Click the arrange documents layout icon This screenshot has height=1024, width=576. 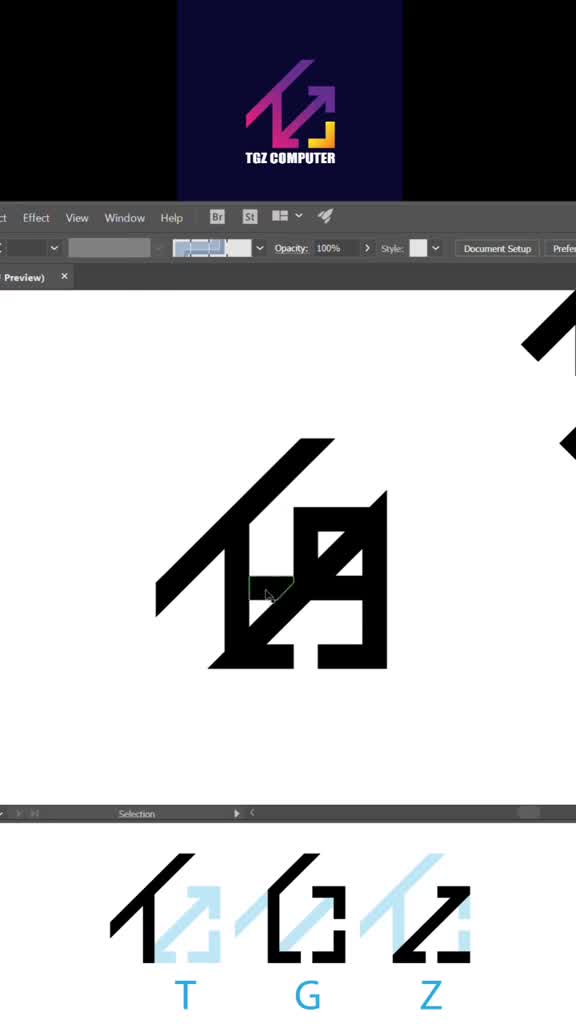click(280, 216)
